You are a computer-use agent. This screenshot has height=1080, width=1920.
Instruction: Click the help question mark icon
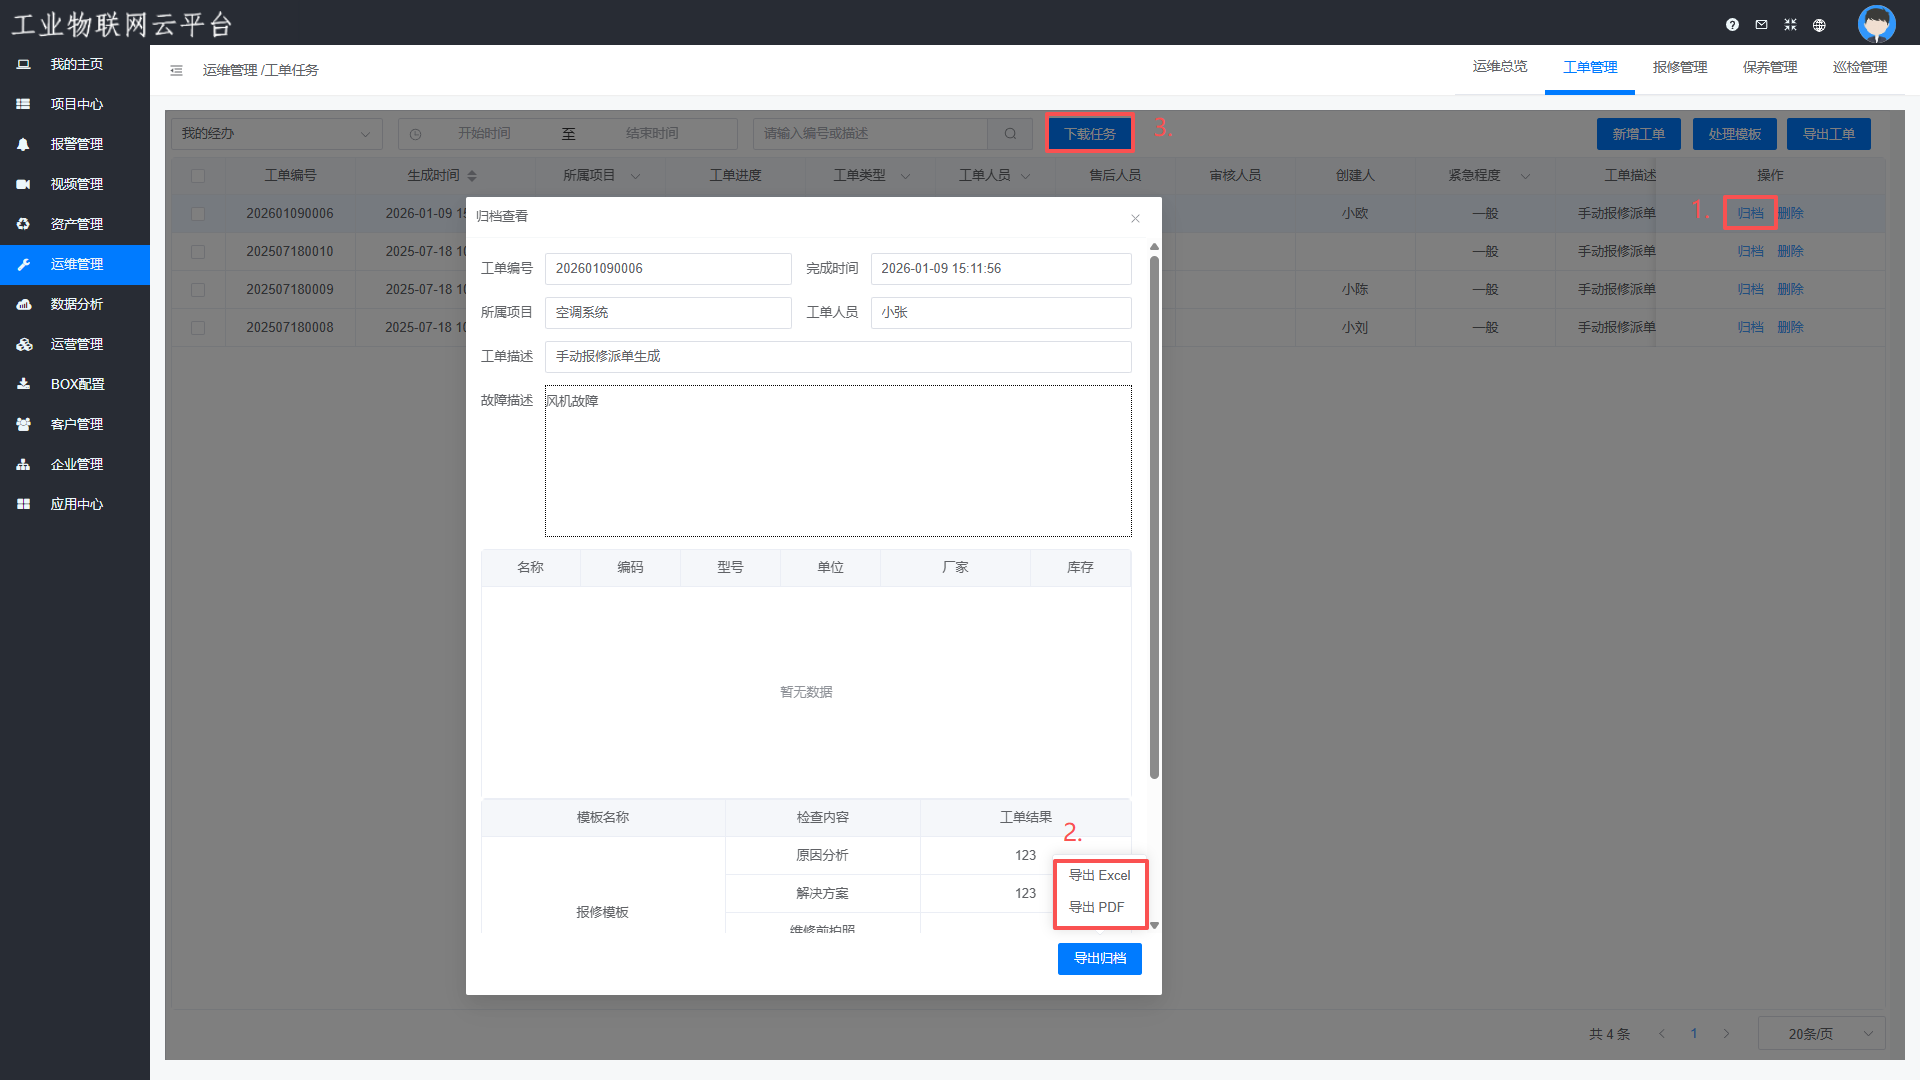(x=1732, y=25)
